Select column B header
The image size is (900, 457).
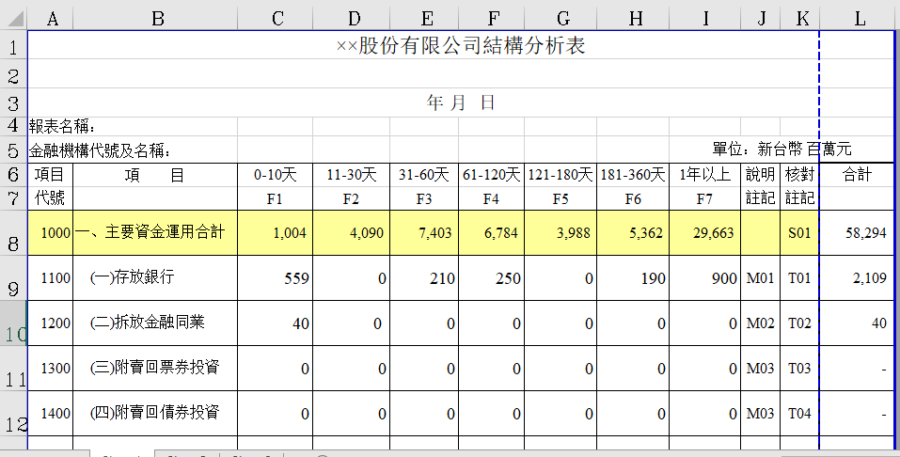(x=156, y=18)
